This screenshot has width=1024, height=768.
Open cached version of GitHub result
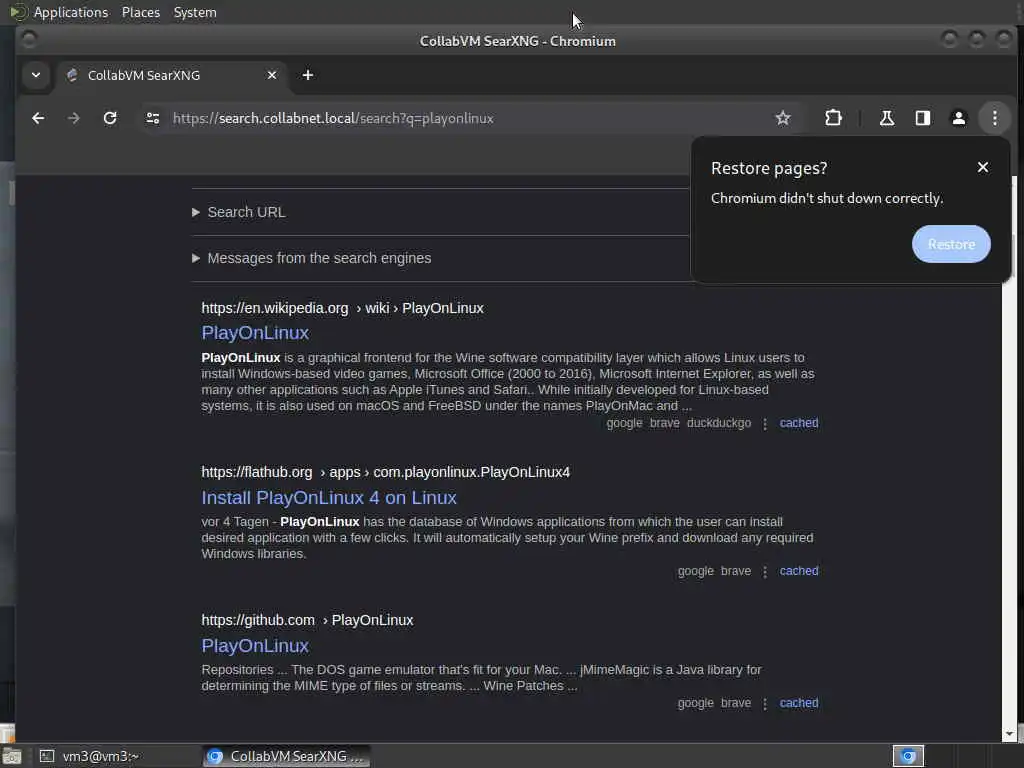pos(798,703)
